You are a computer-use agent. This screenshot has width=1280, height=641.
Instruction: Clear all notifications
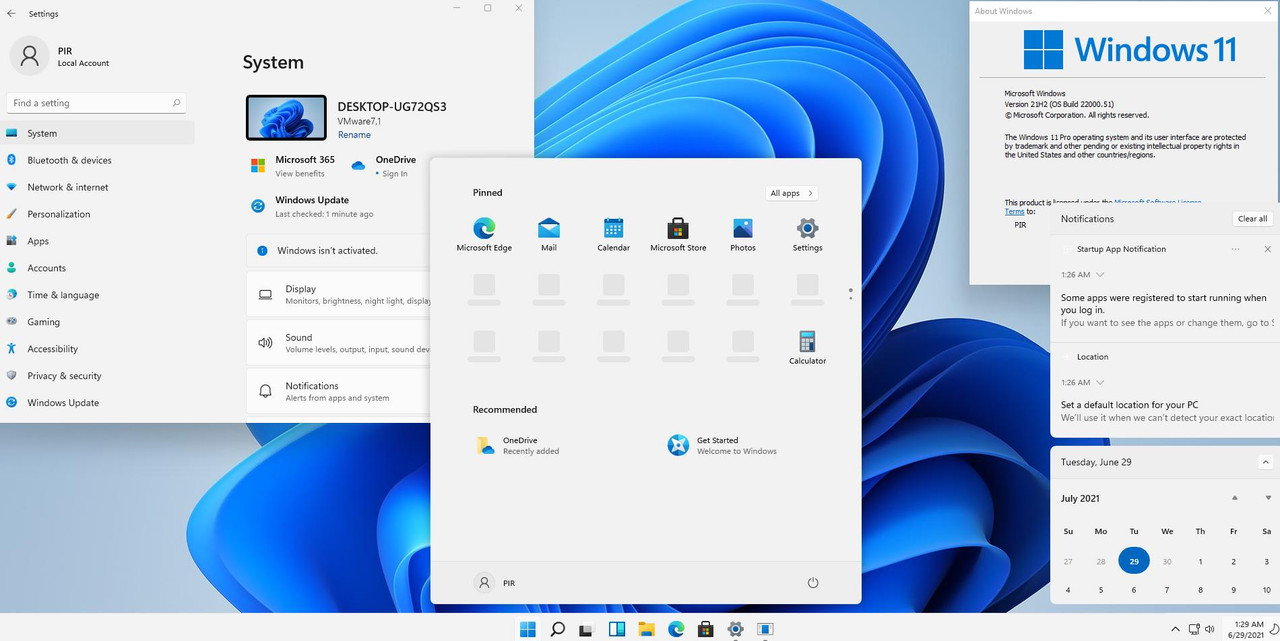click(1252, 219)
